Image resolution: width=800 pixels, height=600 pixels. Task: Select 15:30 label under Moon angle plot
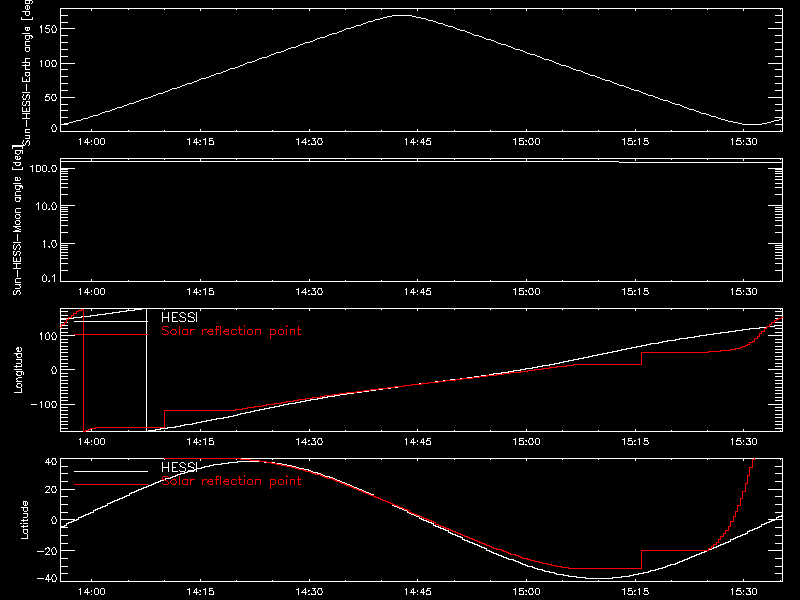744,292
